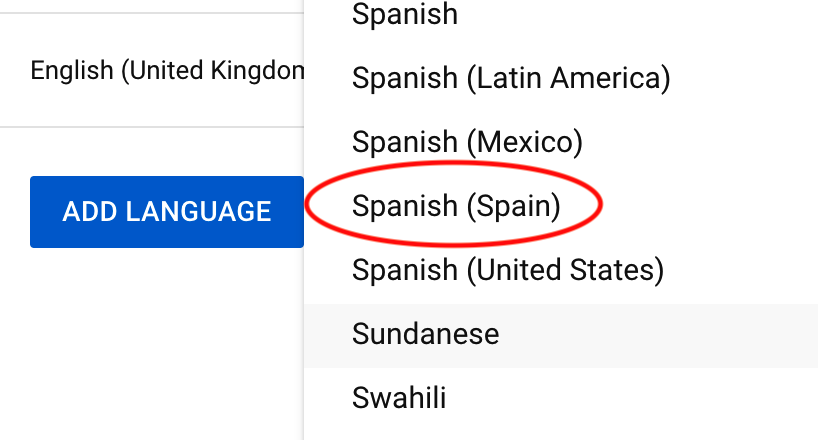Choose plain Spanish from the list
This screenshot has width=818, height=440.
(x=405, y=15)
